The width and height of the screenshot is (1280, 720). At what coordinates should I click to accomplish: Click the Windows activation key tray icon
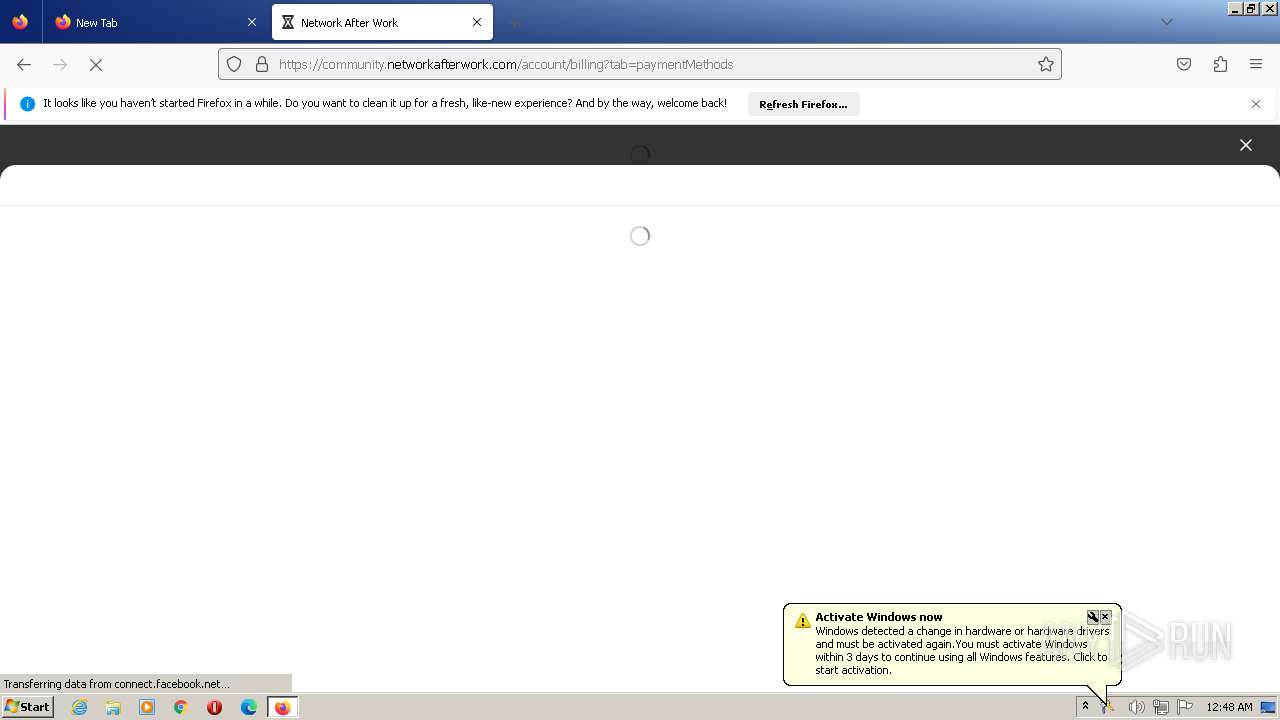(x=1109, y=707)
